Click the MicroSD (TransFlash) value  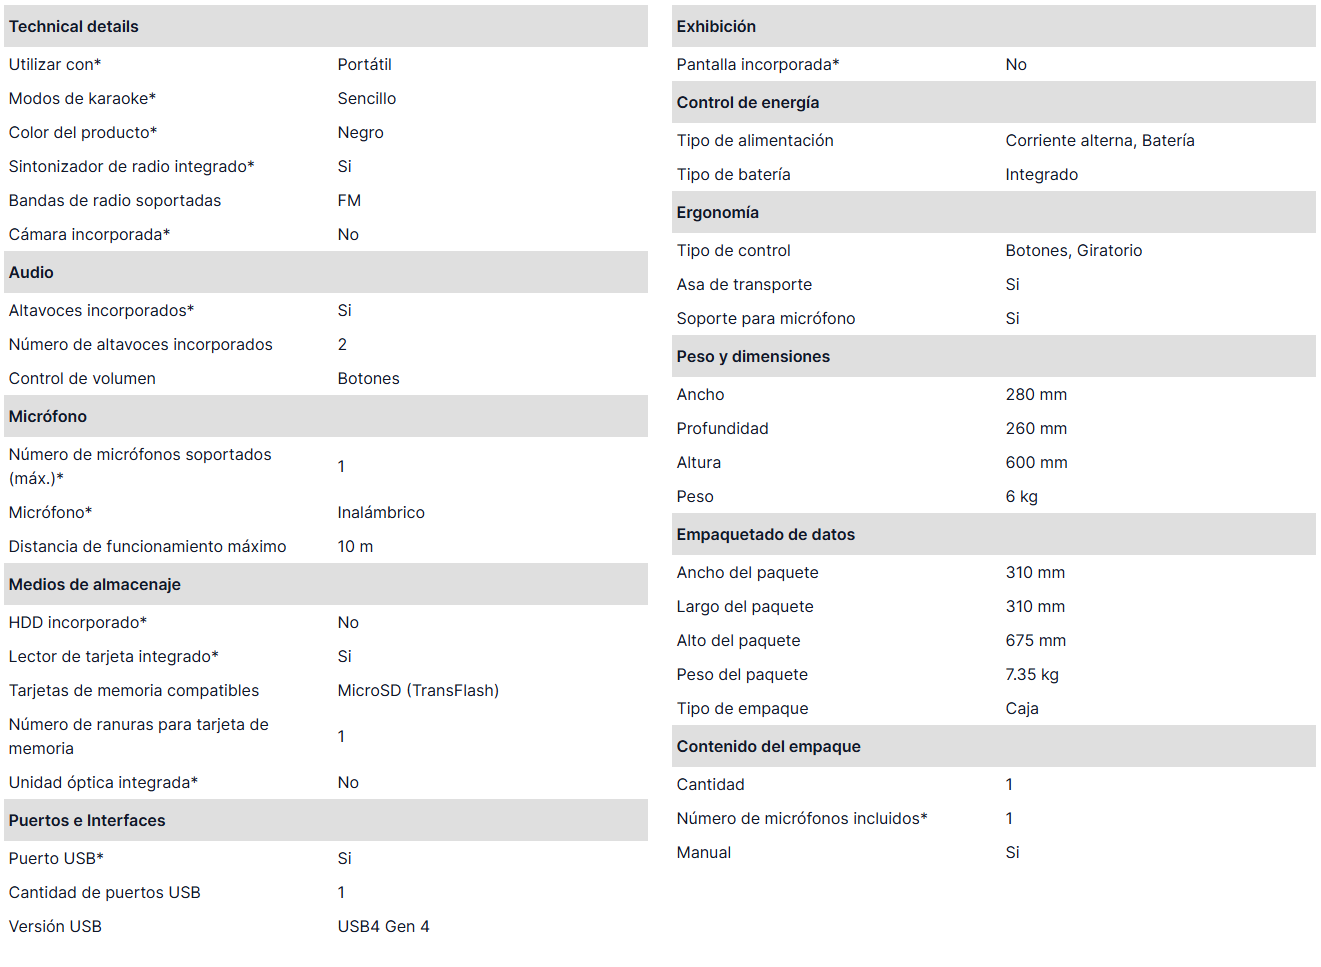tap(418, 691)
